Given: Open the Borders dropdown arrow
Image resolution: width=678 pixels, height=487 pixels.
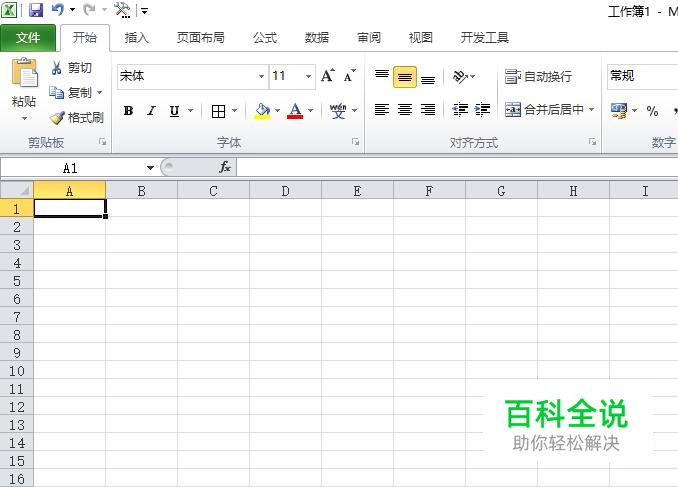Looking at the screenshot, I should click(234, 111).
